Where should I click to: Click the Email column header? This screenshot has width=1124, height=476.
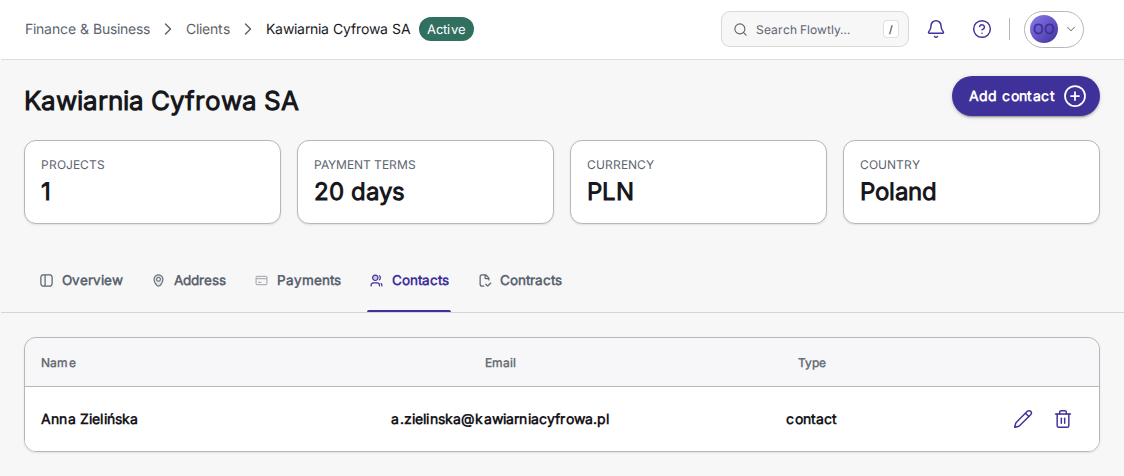(500, 363)
